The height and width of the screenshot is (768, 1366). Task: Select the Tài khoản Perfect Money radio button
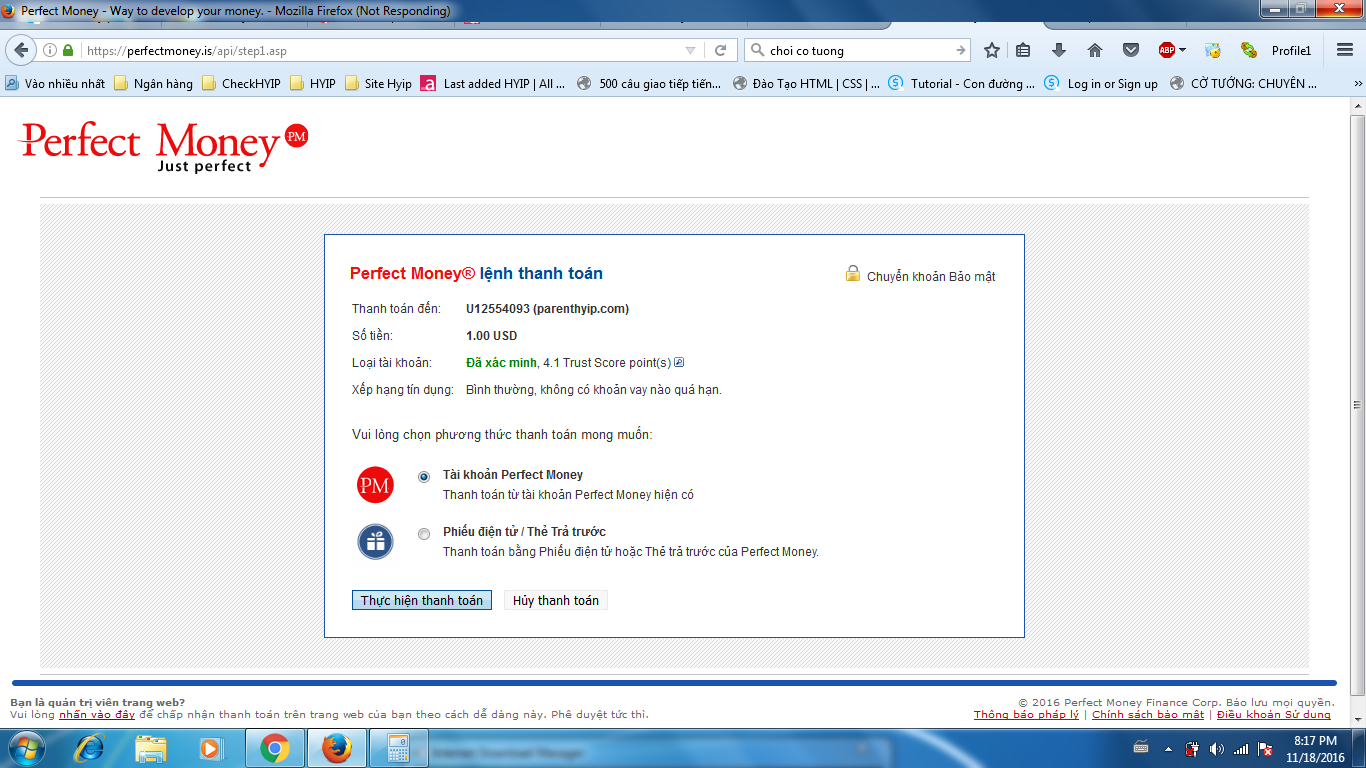coord(424,477)
